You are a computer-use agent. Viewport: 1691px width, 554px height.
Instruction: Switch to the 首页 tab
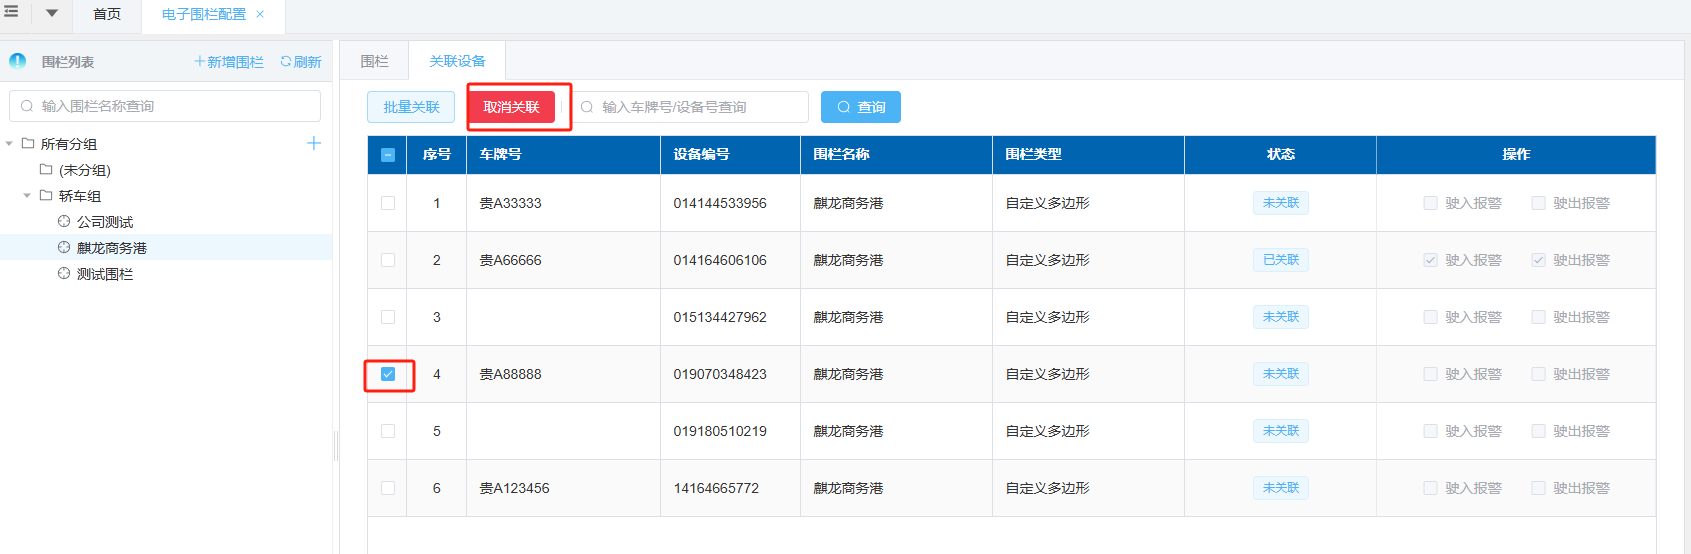[x=106, y=14]
